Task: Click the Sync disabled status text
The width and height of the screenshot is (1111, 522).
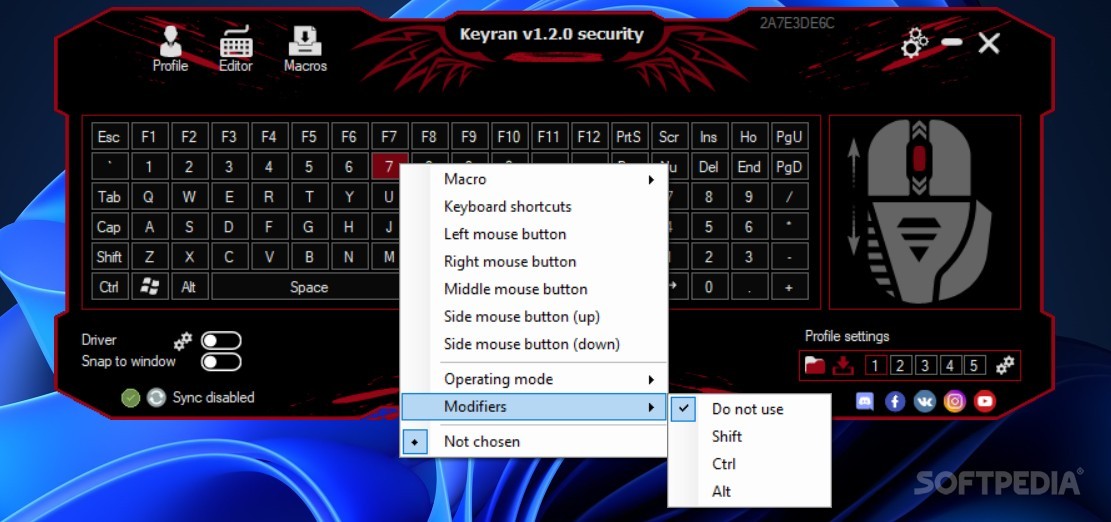Action: point(213,398)
